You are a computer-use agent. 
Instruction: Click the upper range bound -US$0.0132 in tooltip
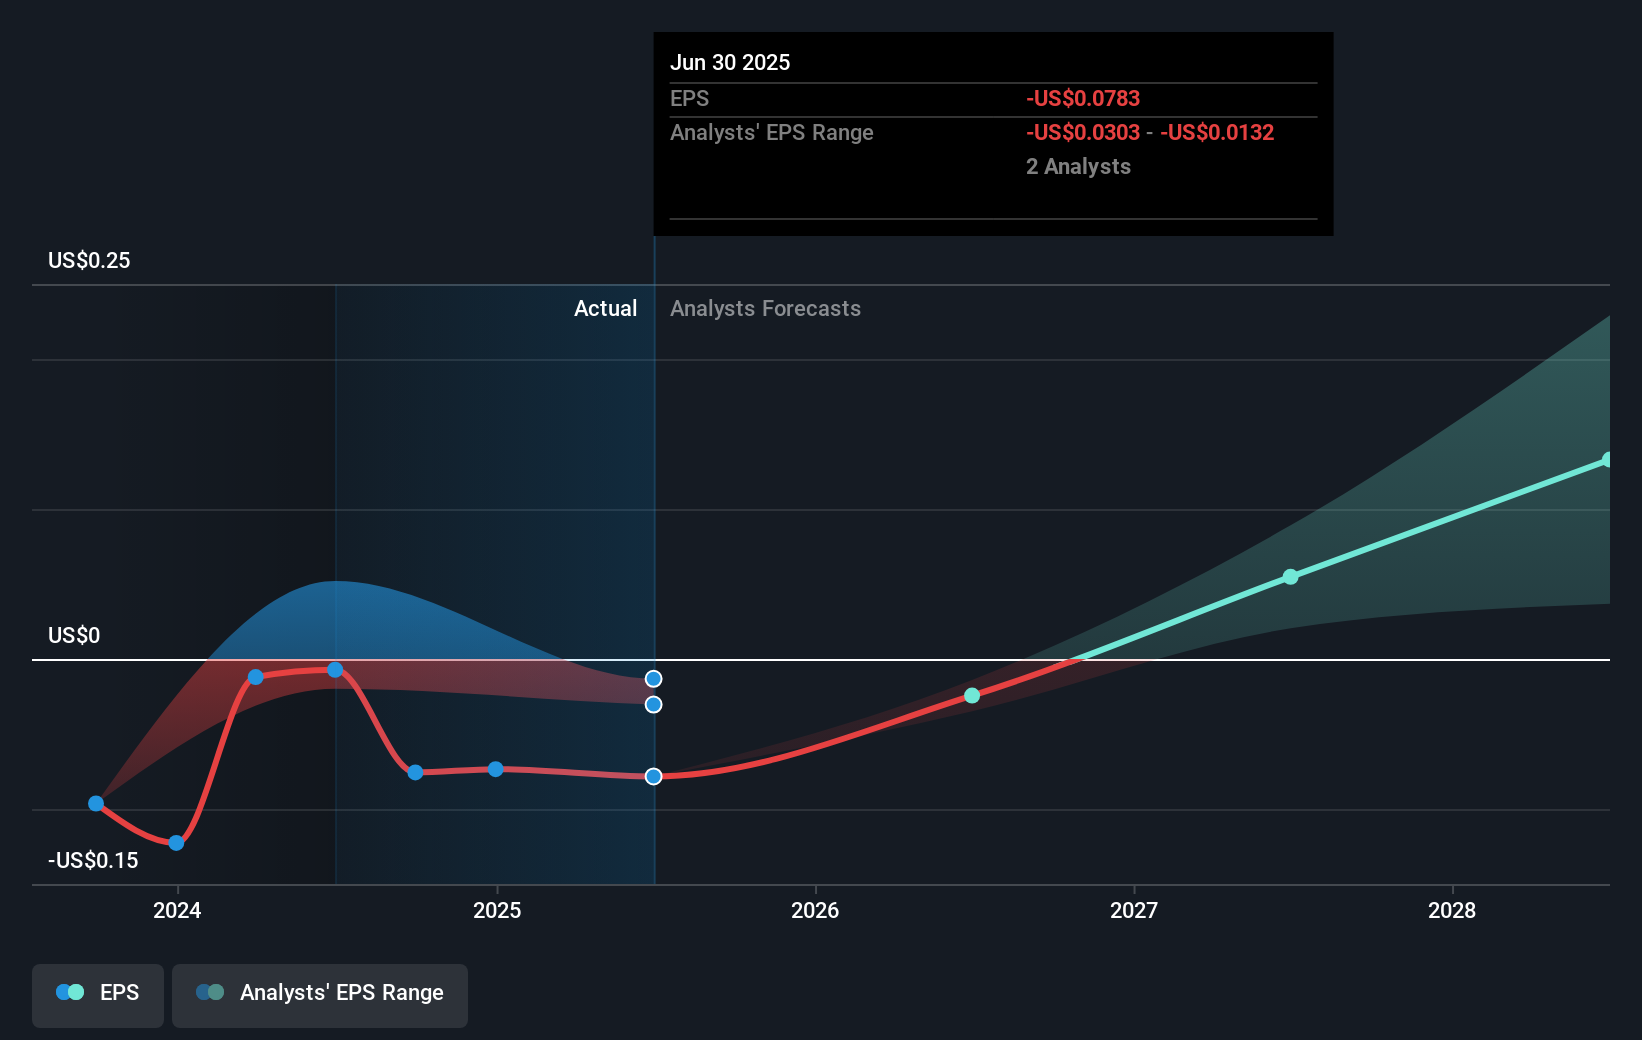1217,132
